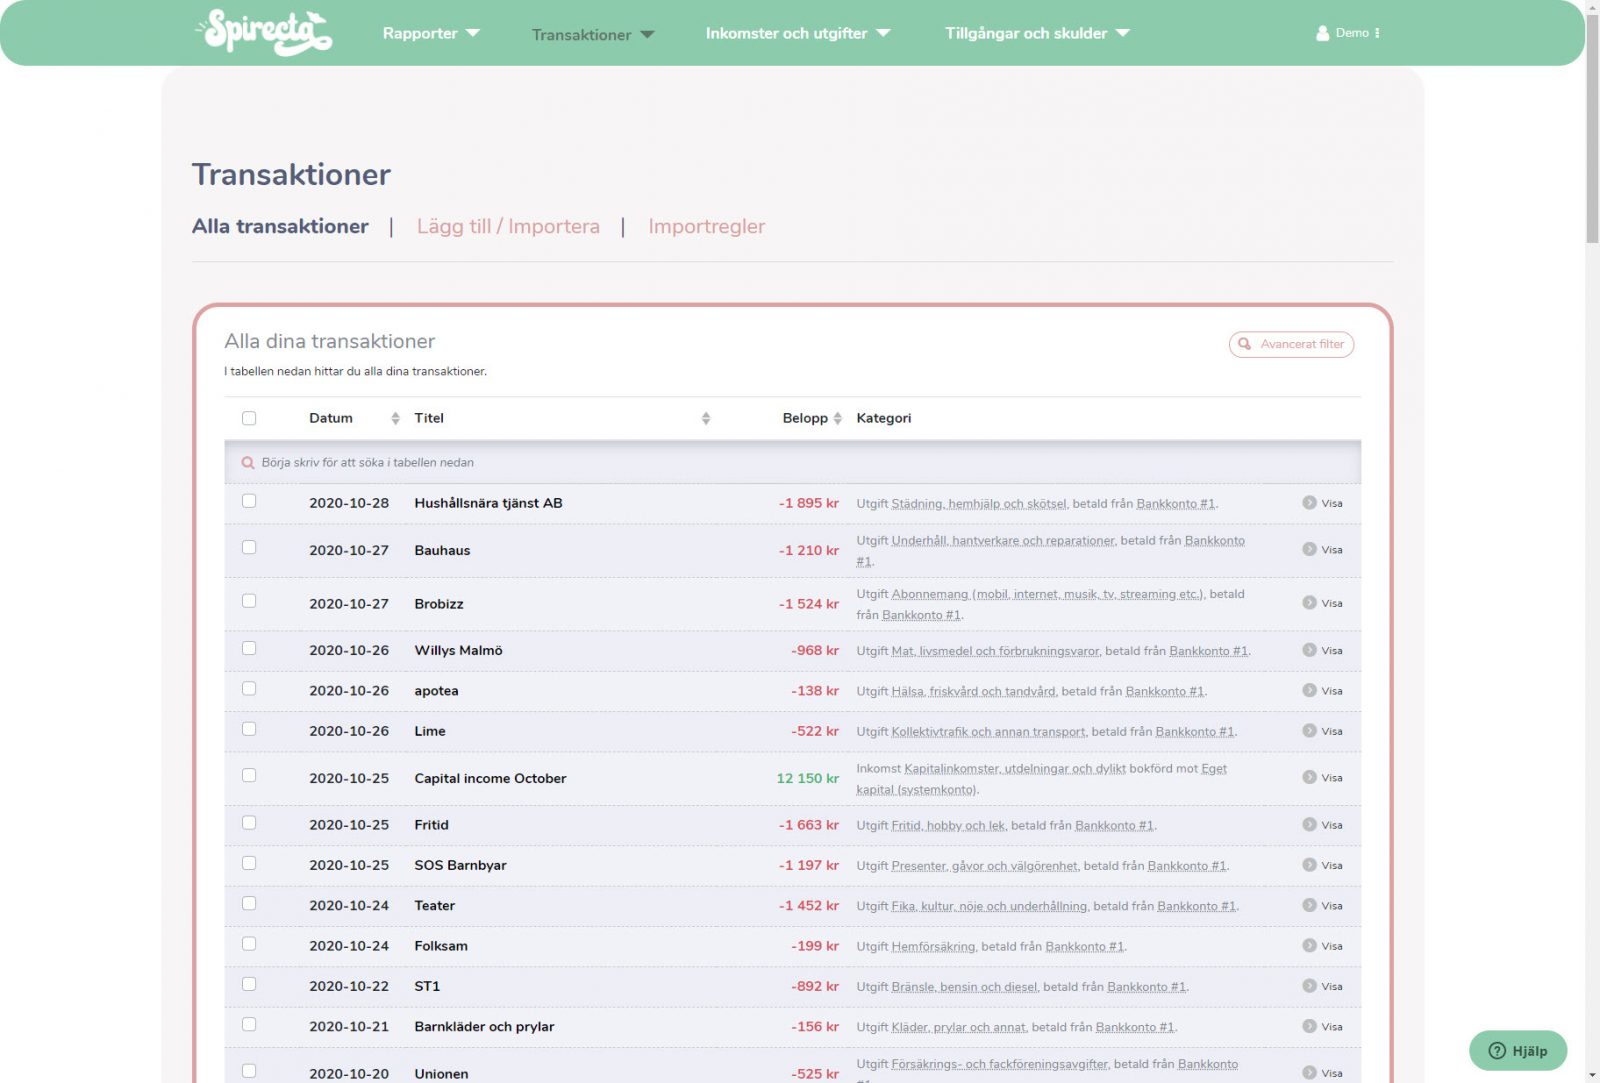
Task: Click the Spirecta logo
Action: pyautogui.click(x=265, y=33)
